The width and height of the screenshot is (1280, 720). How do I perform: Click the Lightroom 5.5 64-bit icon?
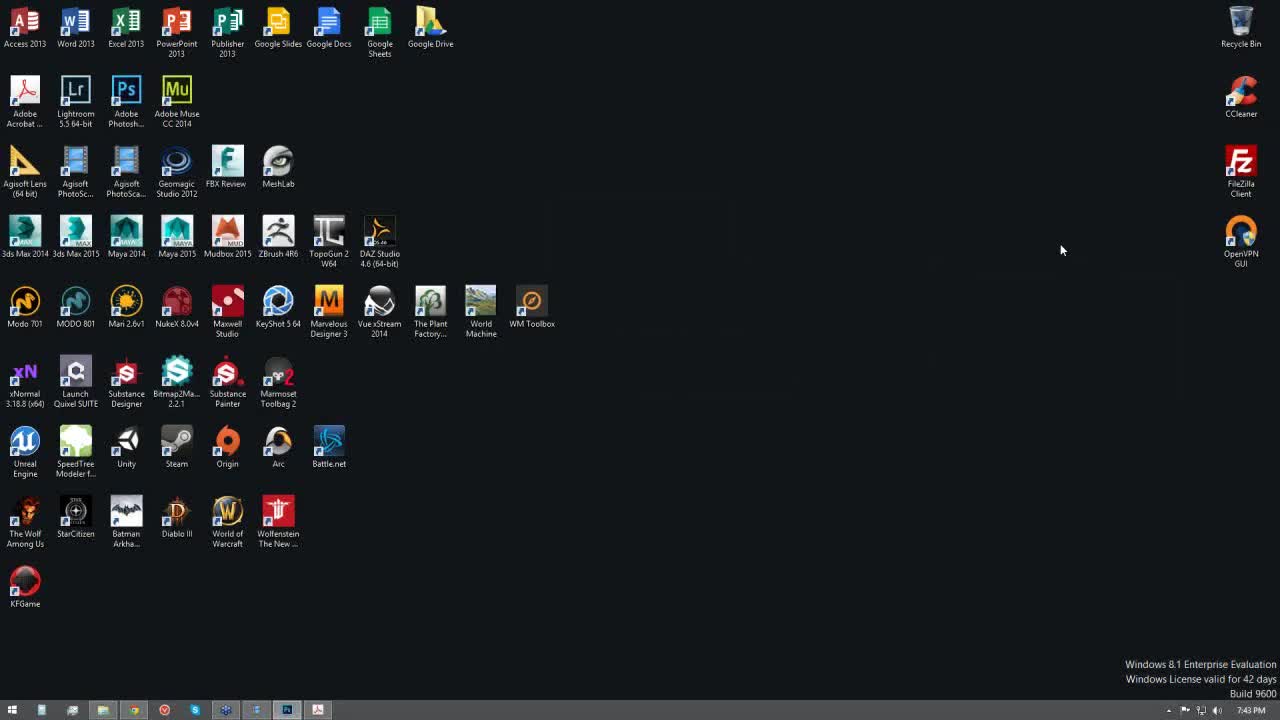point(76,102)
